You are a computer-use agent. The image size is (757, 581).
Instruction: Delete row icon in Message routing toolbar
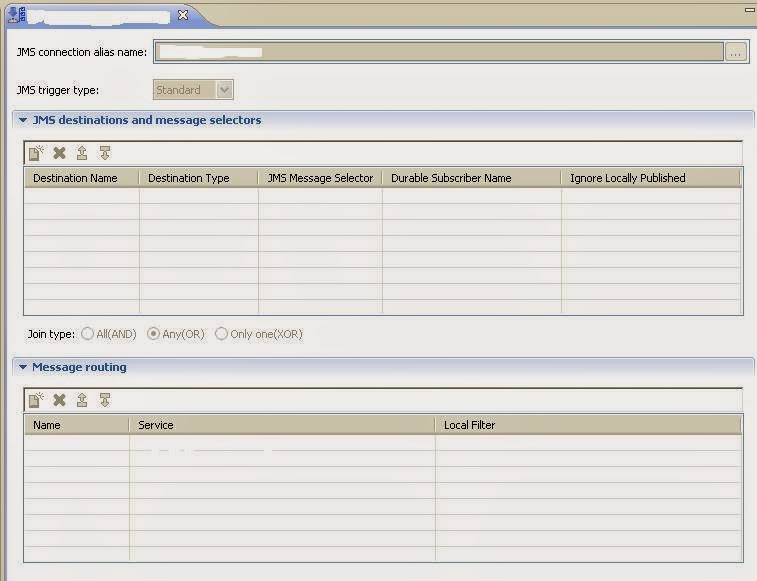pyautogui.click(x=59, y=400)
